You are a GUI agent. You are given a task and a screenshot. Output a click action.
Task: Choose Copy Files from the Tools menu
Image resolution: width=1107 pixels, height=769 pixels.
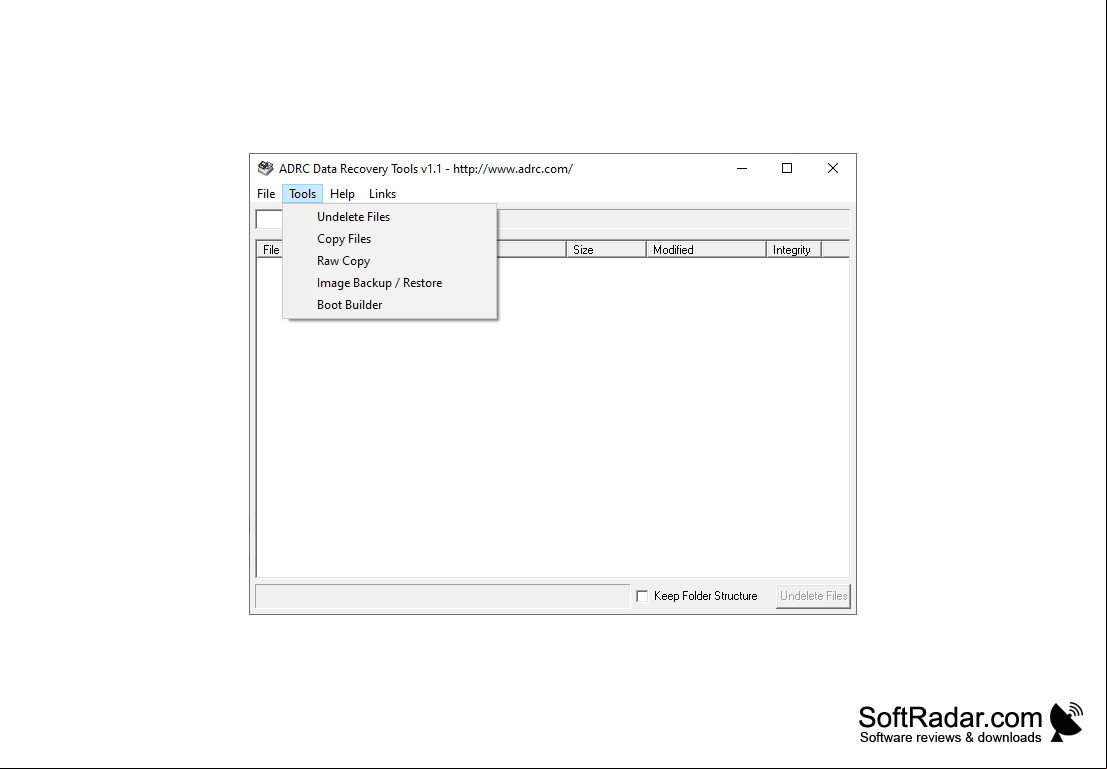390,239
